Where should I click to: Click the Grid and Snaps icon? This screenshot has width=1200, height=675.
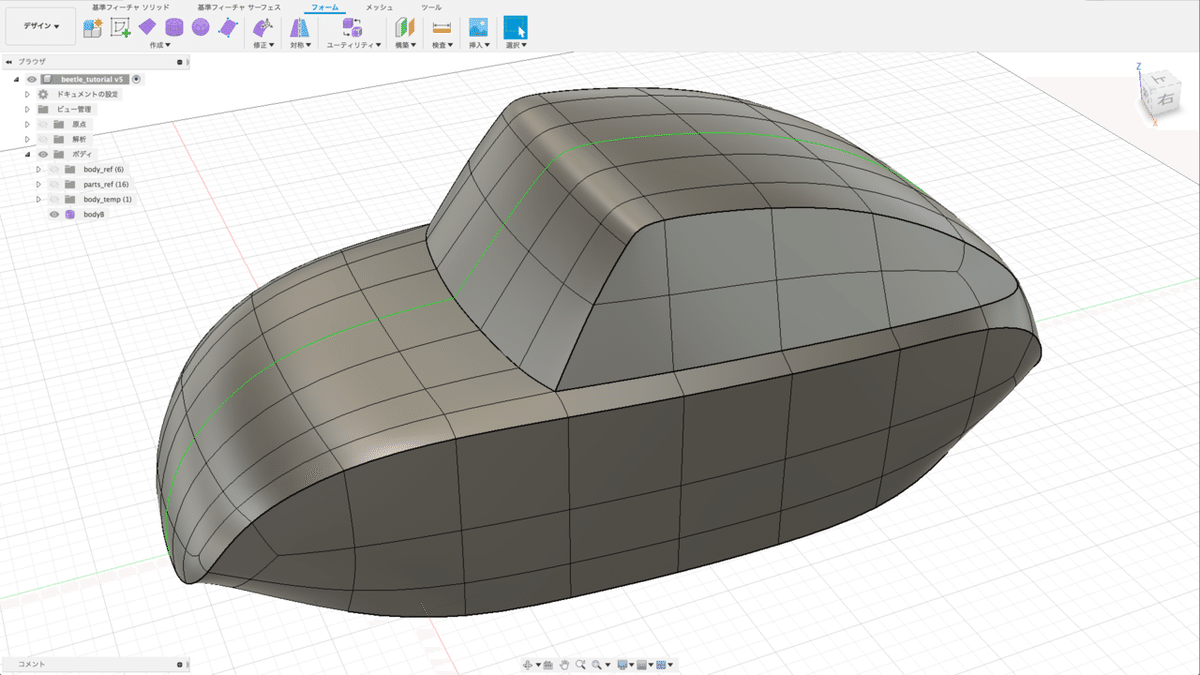point(642,664)
